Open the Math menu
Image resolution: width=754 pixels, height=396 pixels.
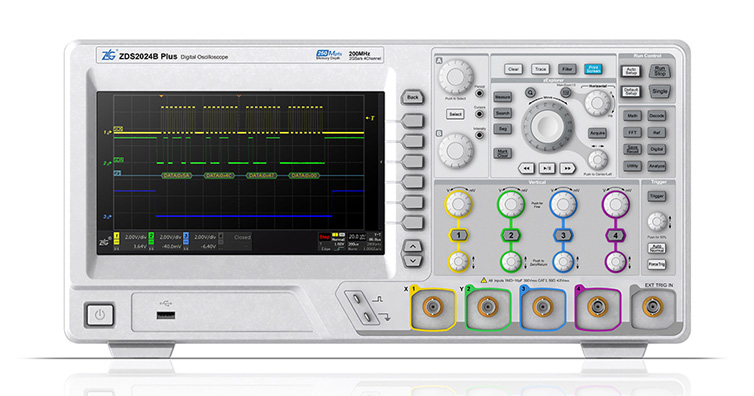pos(632,116)
